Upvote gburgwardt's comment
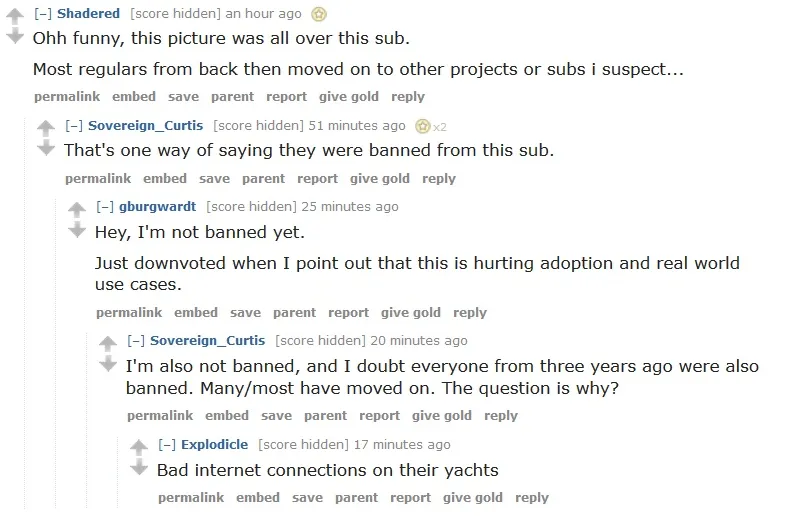This screenshot has height=518, width=798. point(77,210)
